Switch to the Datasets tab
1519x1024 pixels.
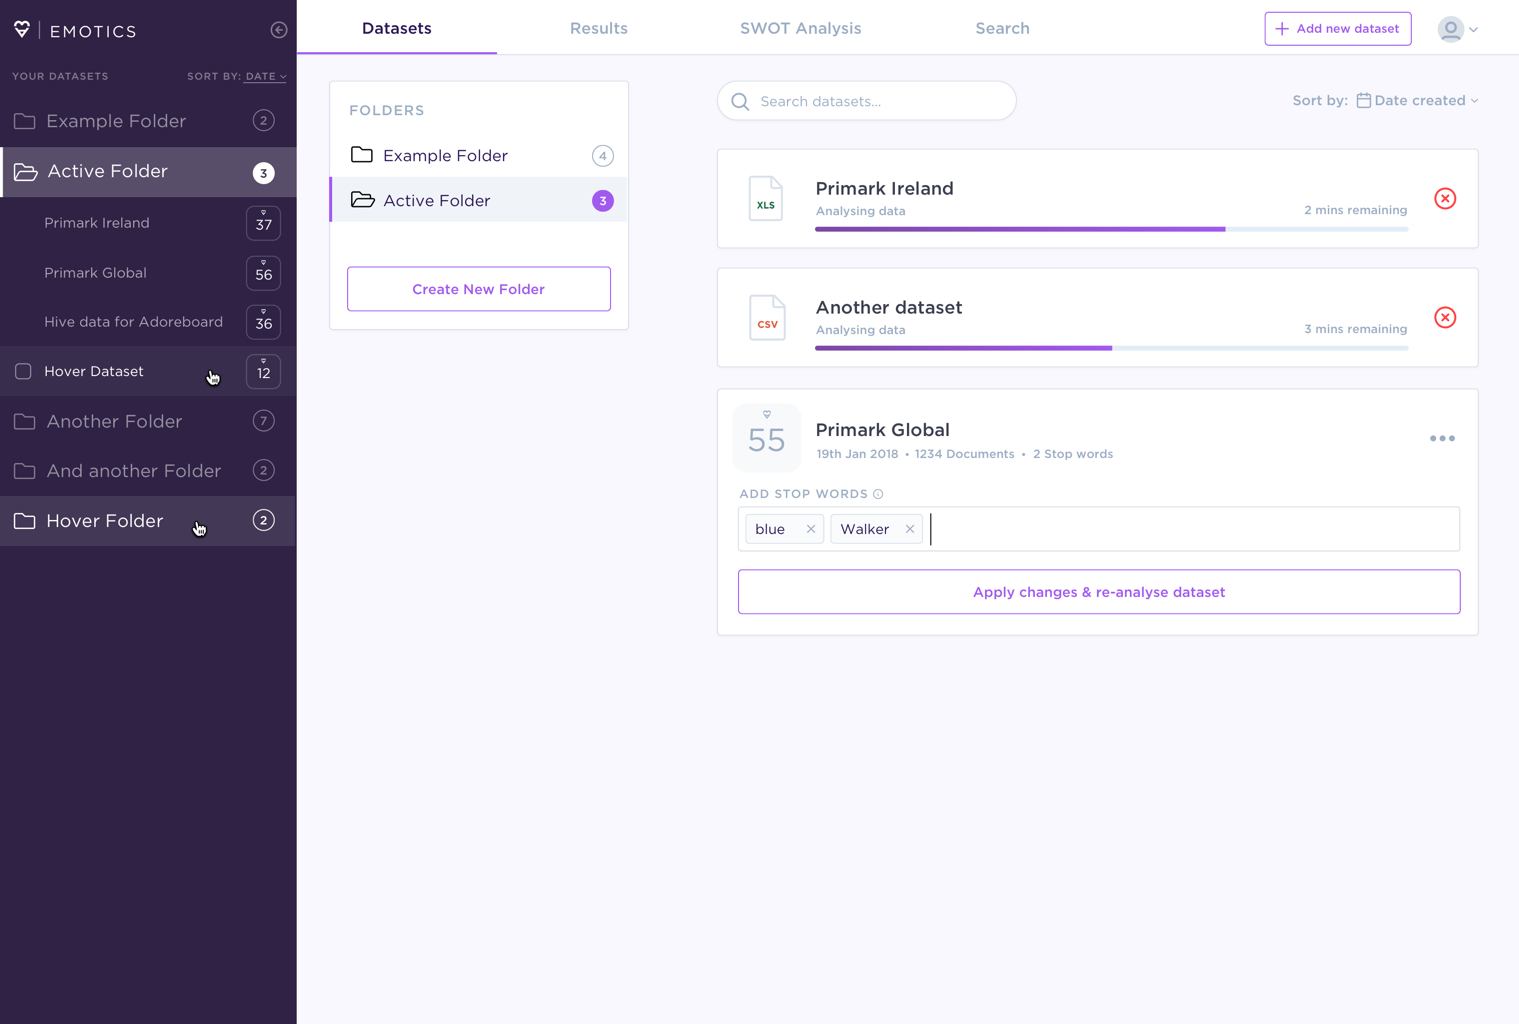click(397, 28)
